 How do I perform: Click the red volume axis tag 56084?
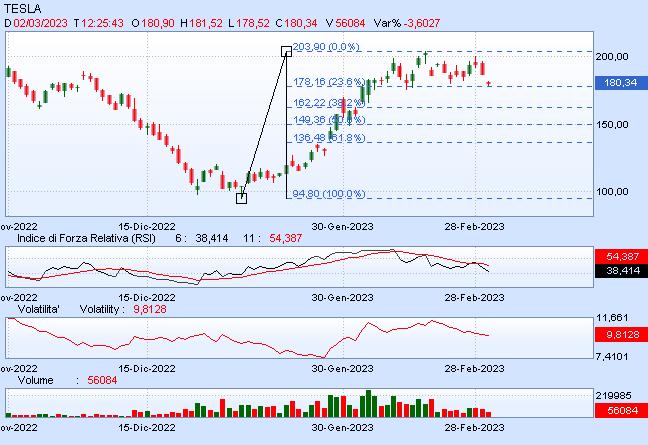(621, 411)
